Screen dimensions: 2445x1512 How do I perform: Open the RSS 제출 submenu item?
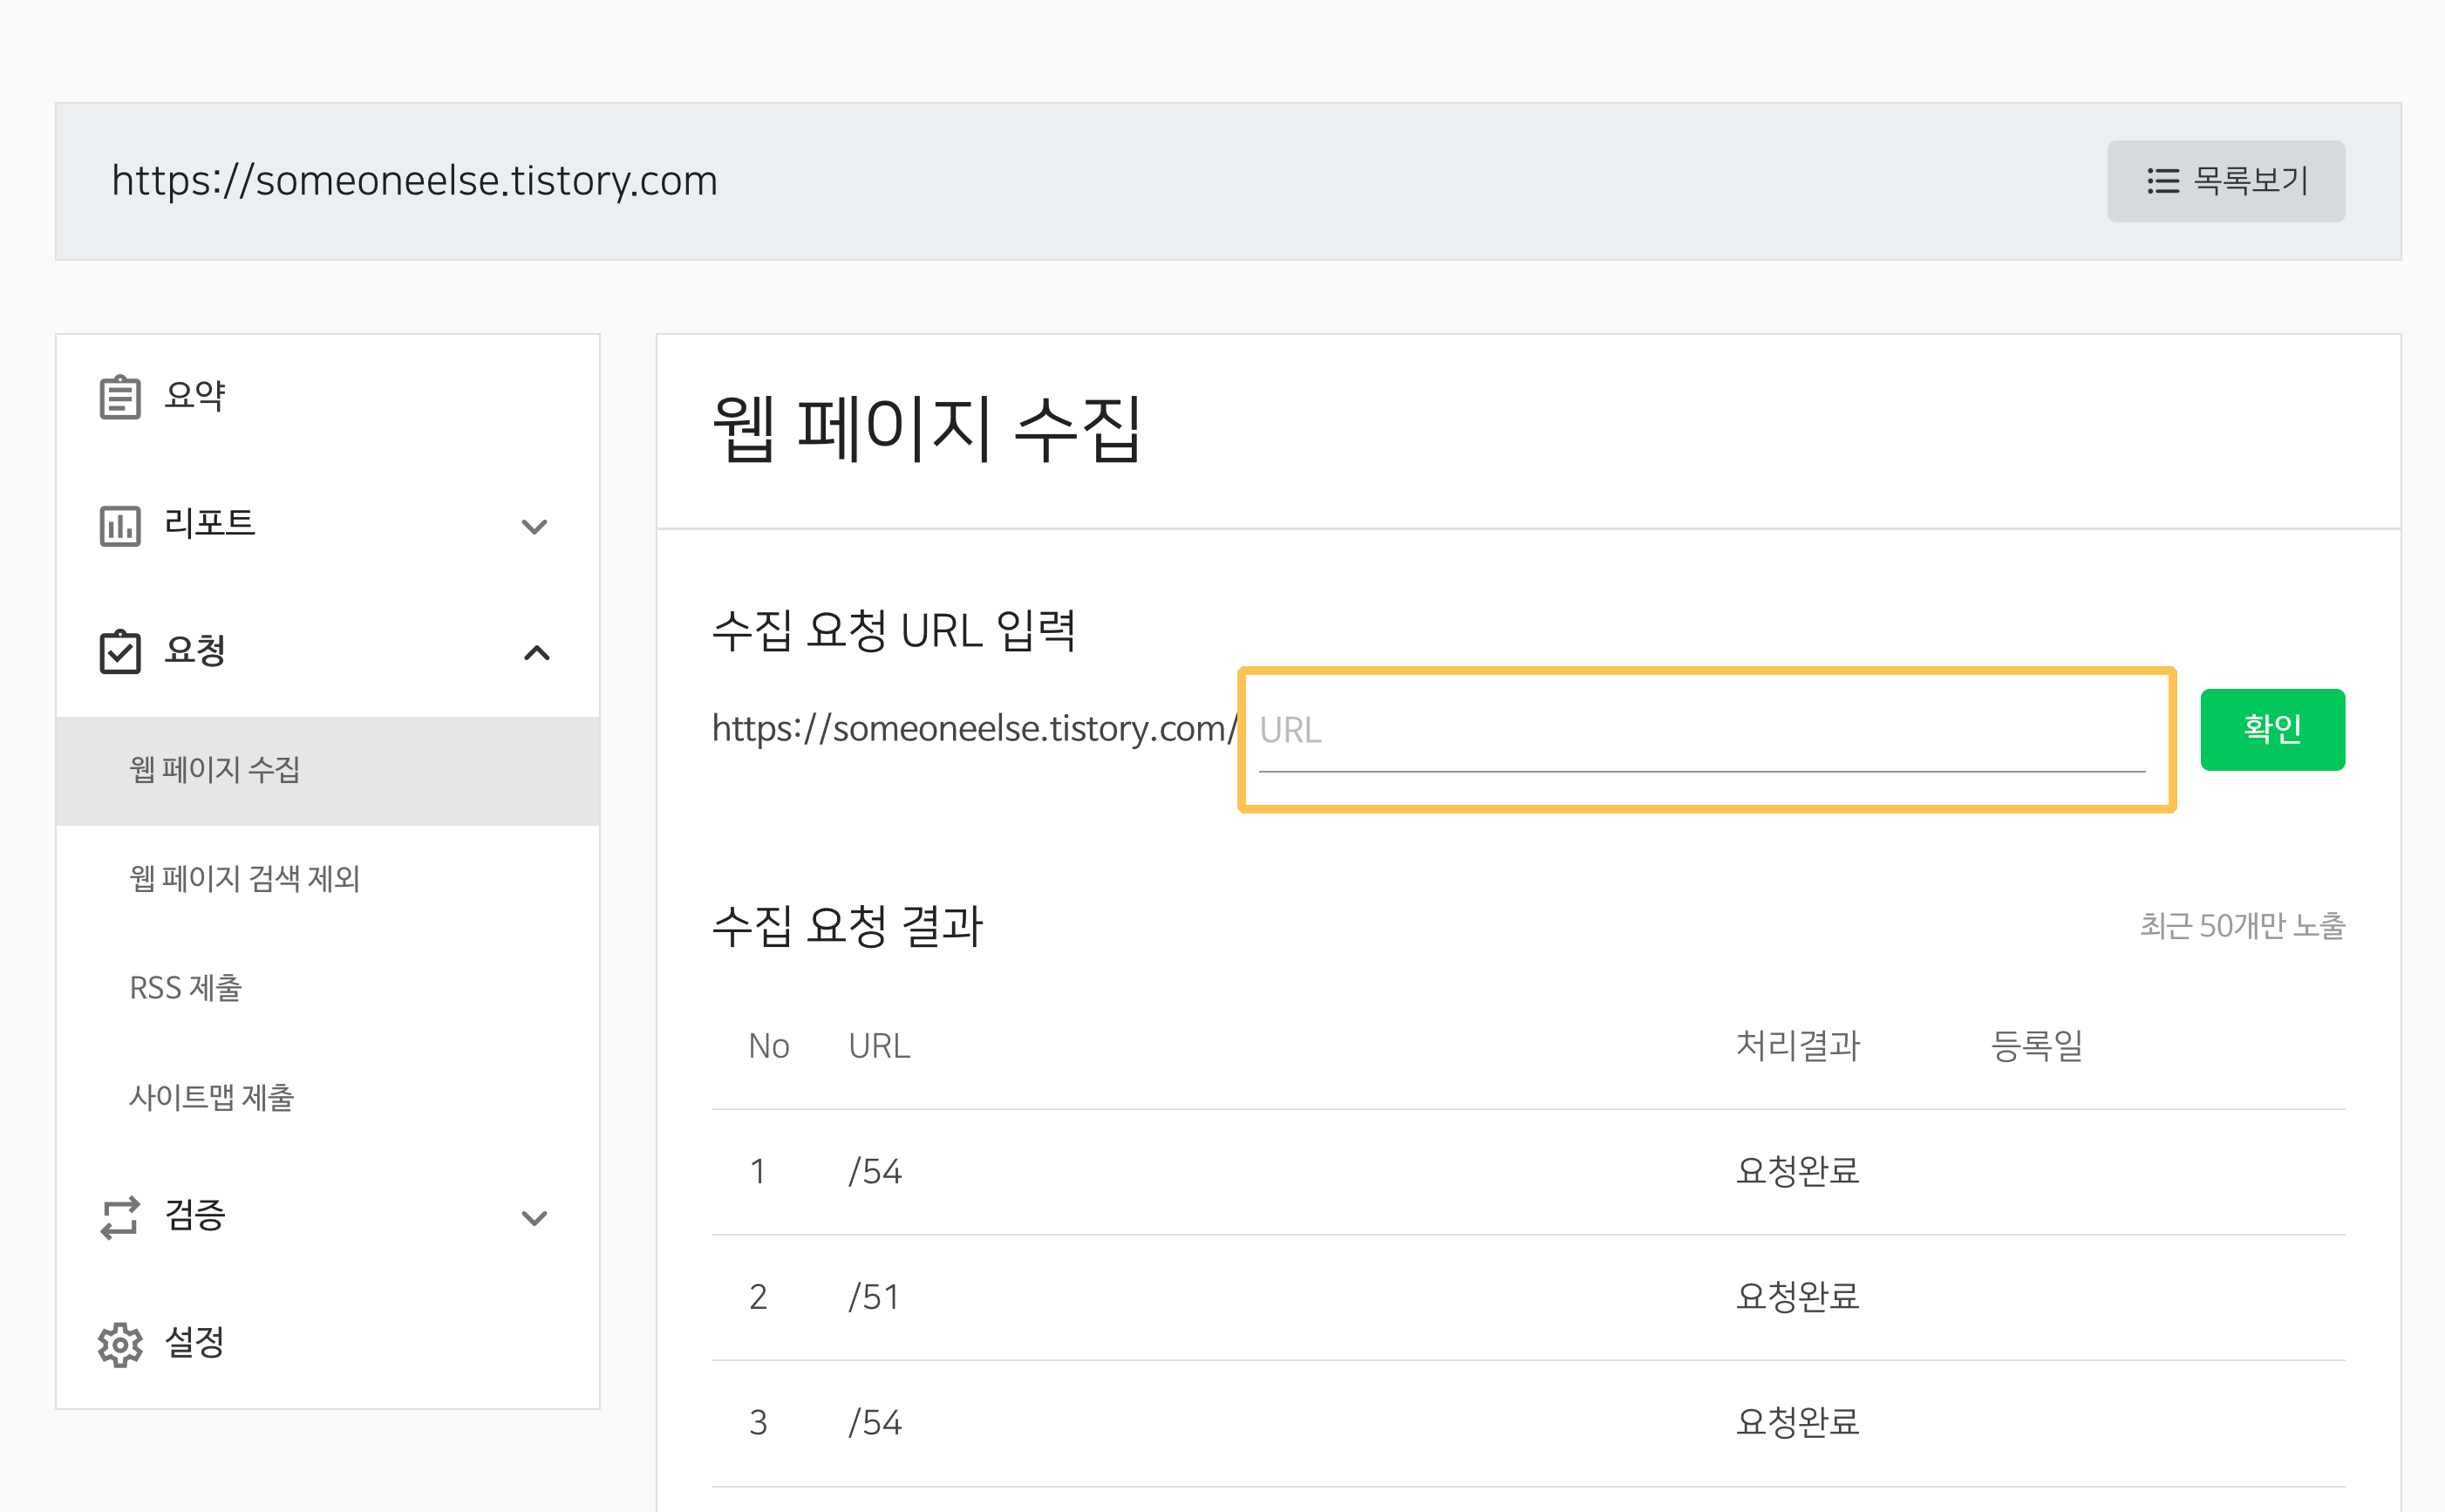(186, 988)
